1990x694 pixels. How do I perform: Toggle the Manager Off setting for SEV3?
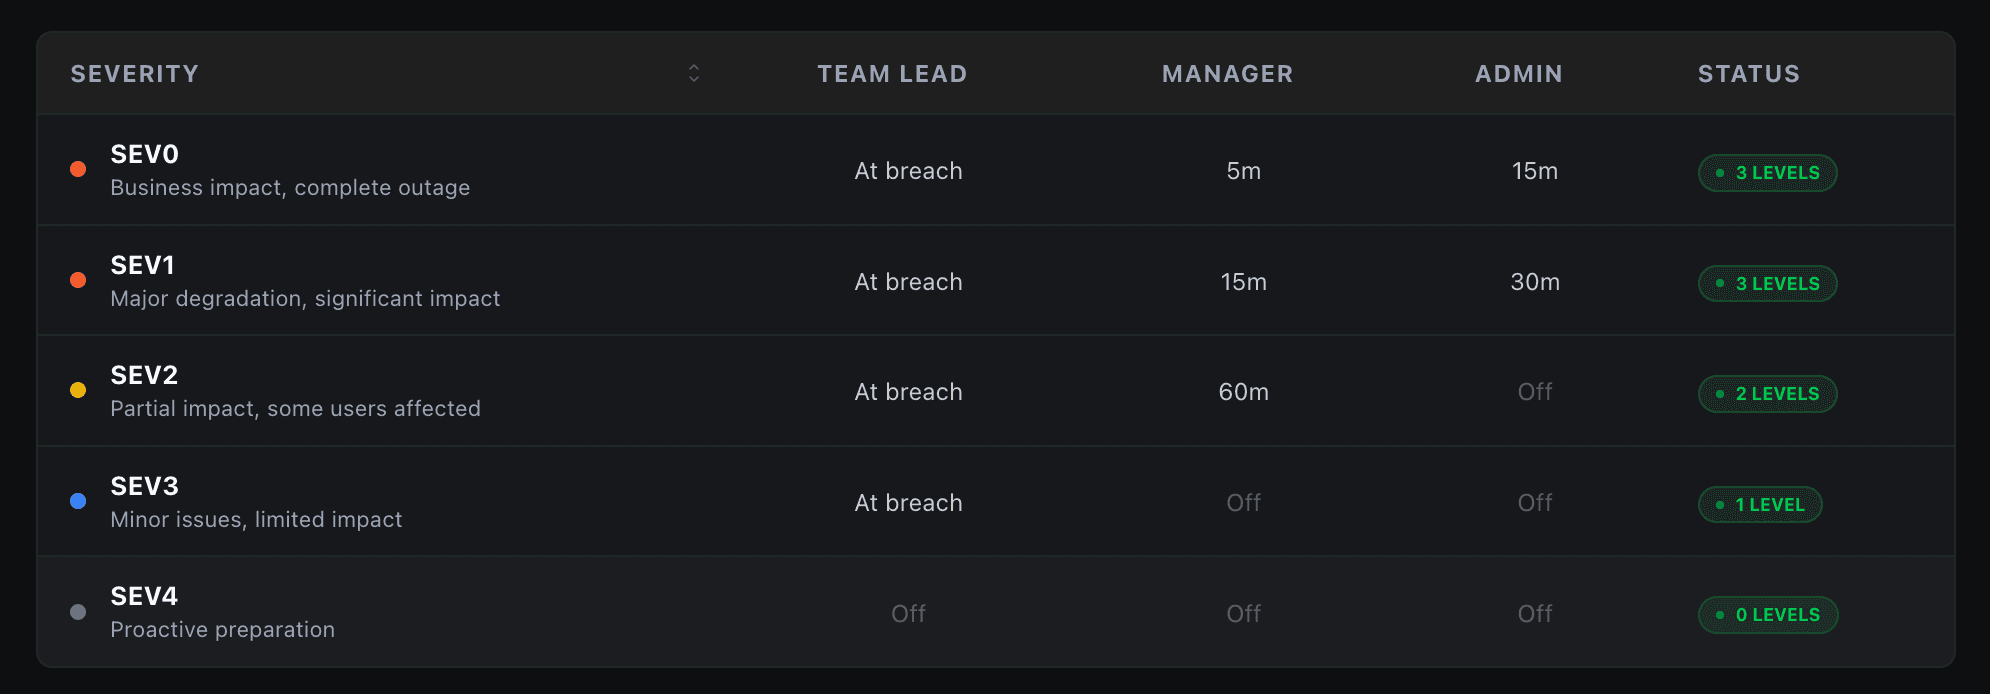click(1243, 502)
